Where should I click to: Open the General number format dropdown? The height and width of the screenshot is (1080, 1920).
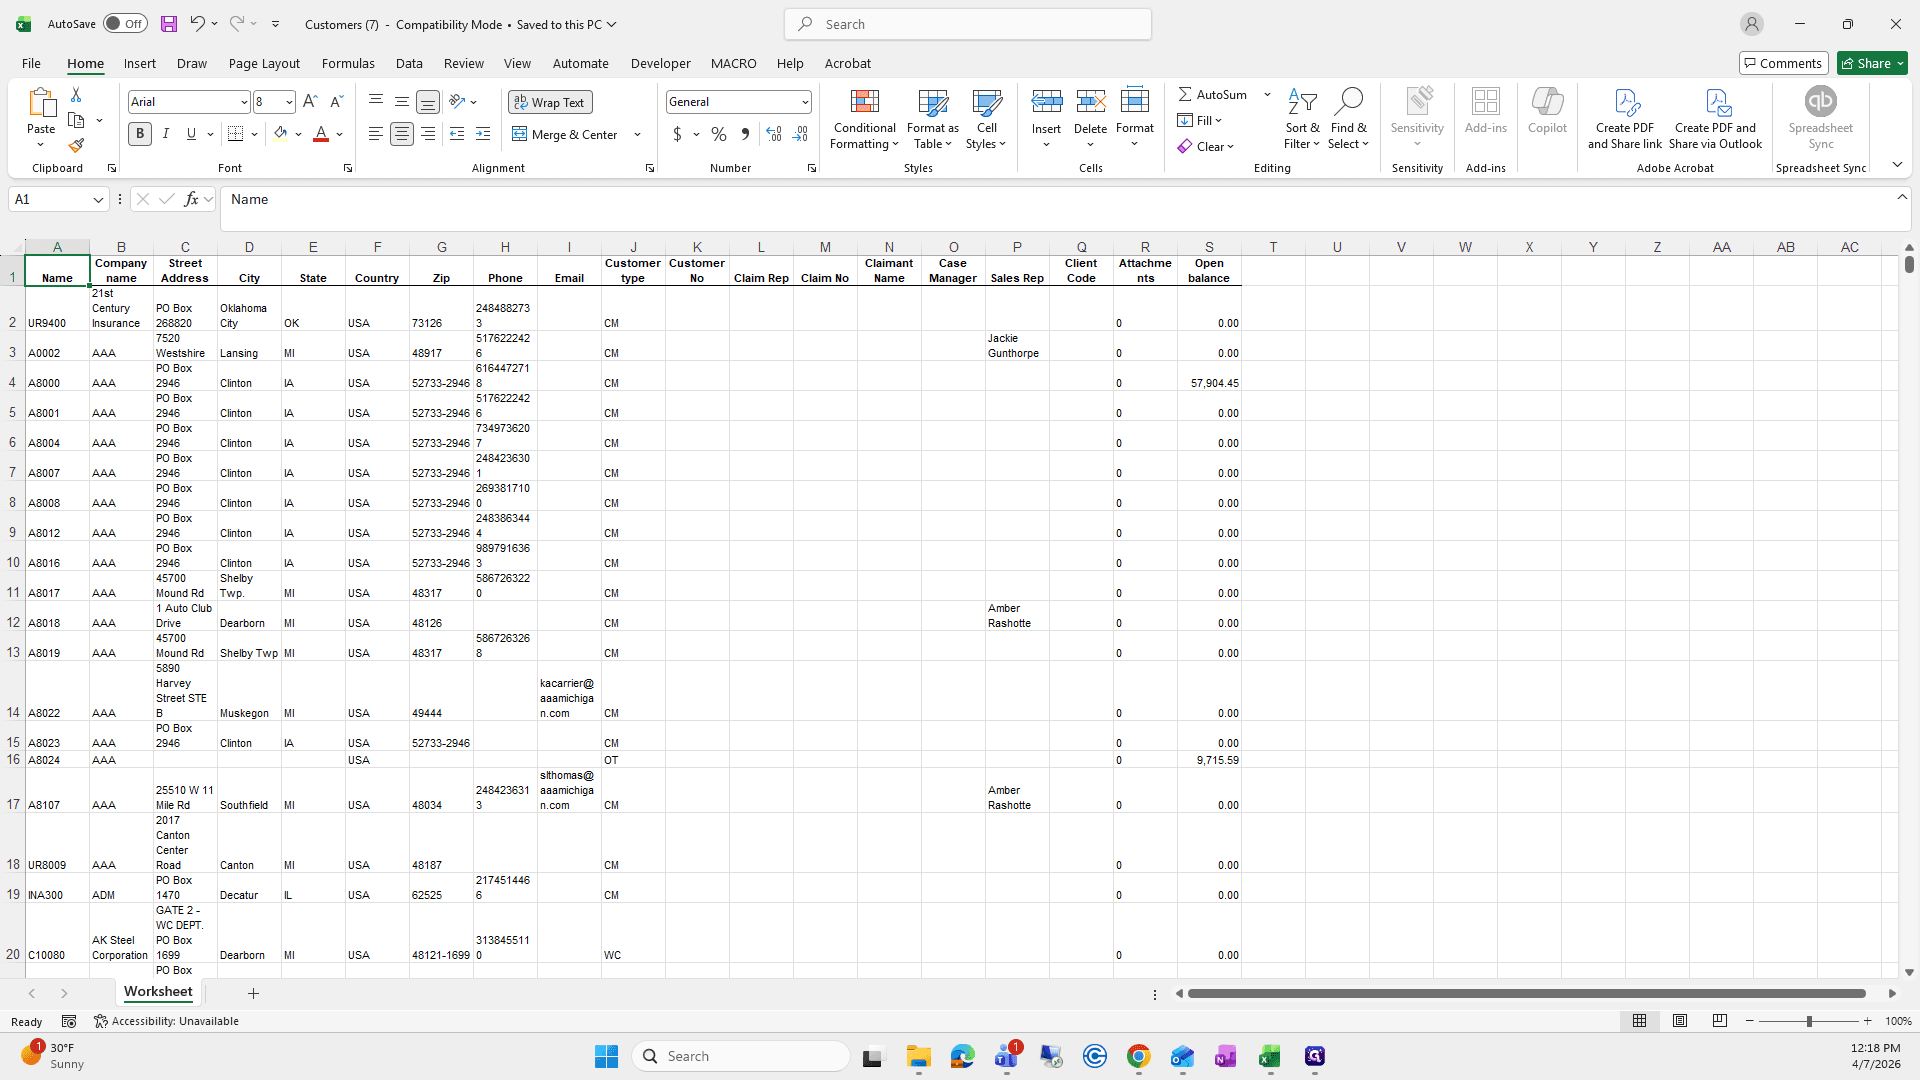pos(804,102)
